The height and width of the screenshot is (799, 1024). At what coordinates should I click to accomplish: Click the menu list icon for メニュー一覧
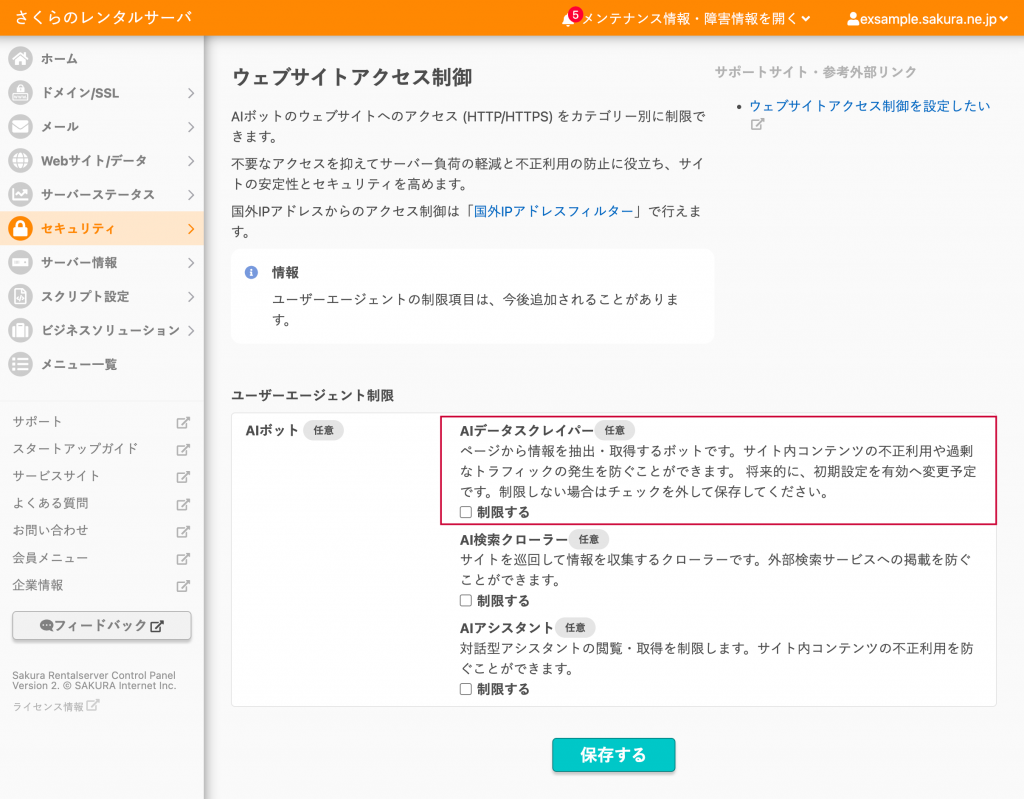20,365
